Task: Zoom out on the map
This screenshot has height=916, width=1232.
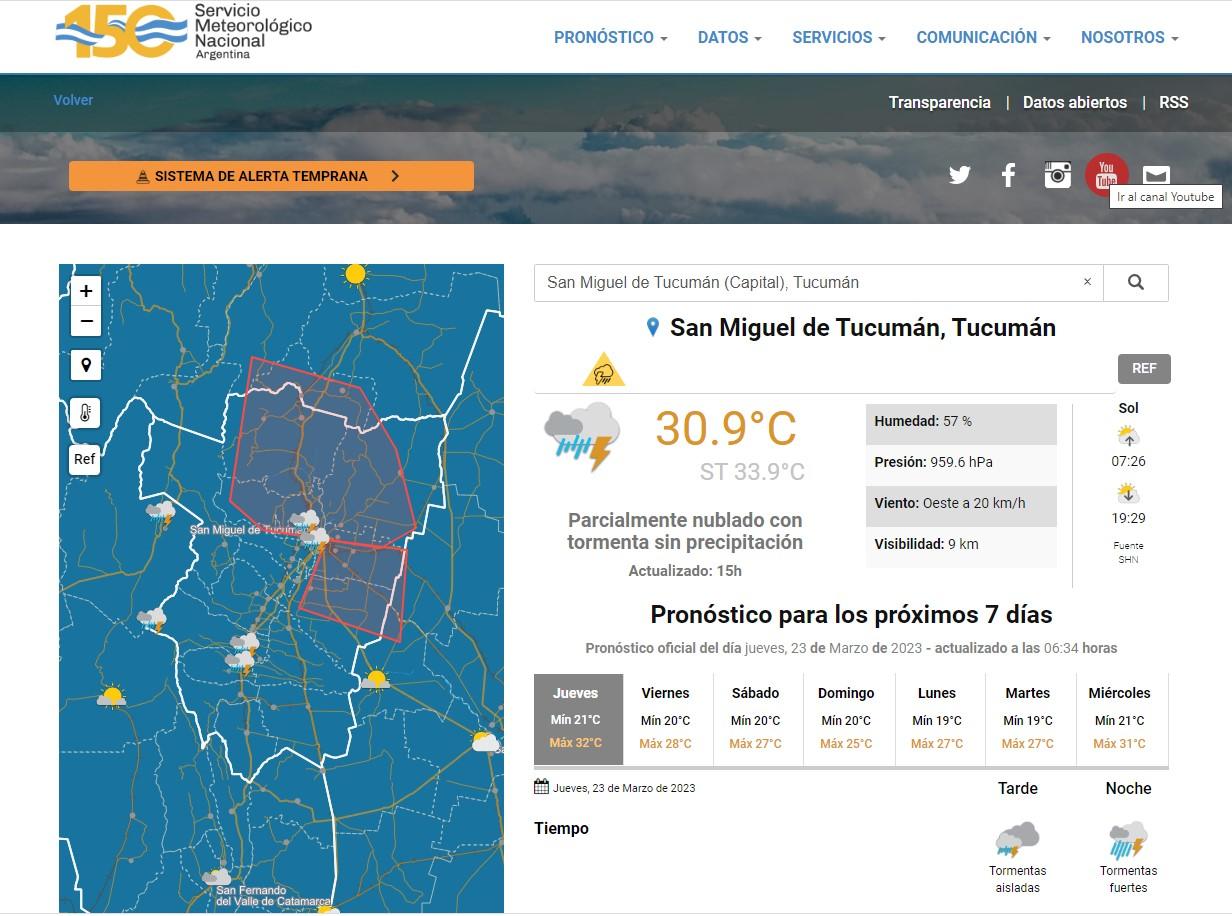Action: [x=86, y=321]
